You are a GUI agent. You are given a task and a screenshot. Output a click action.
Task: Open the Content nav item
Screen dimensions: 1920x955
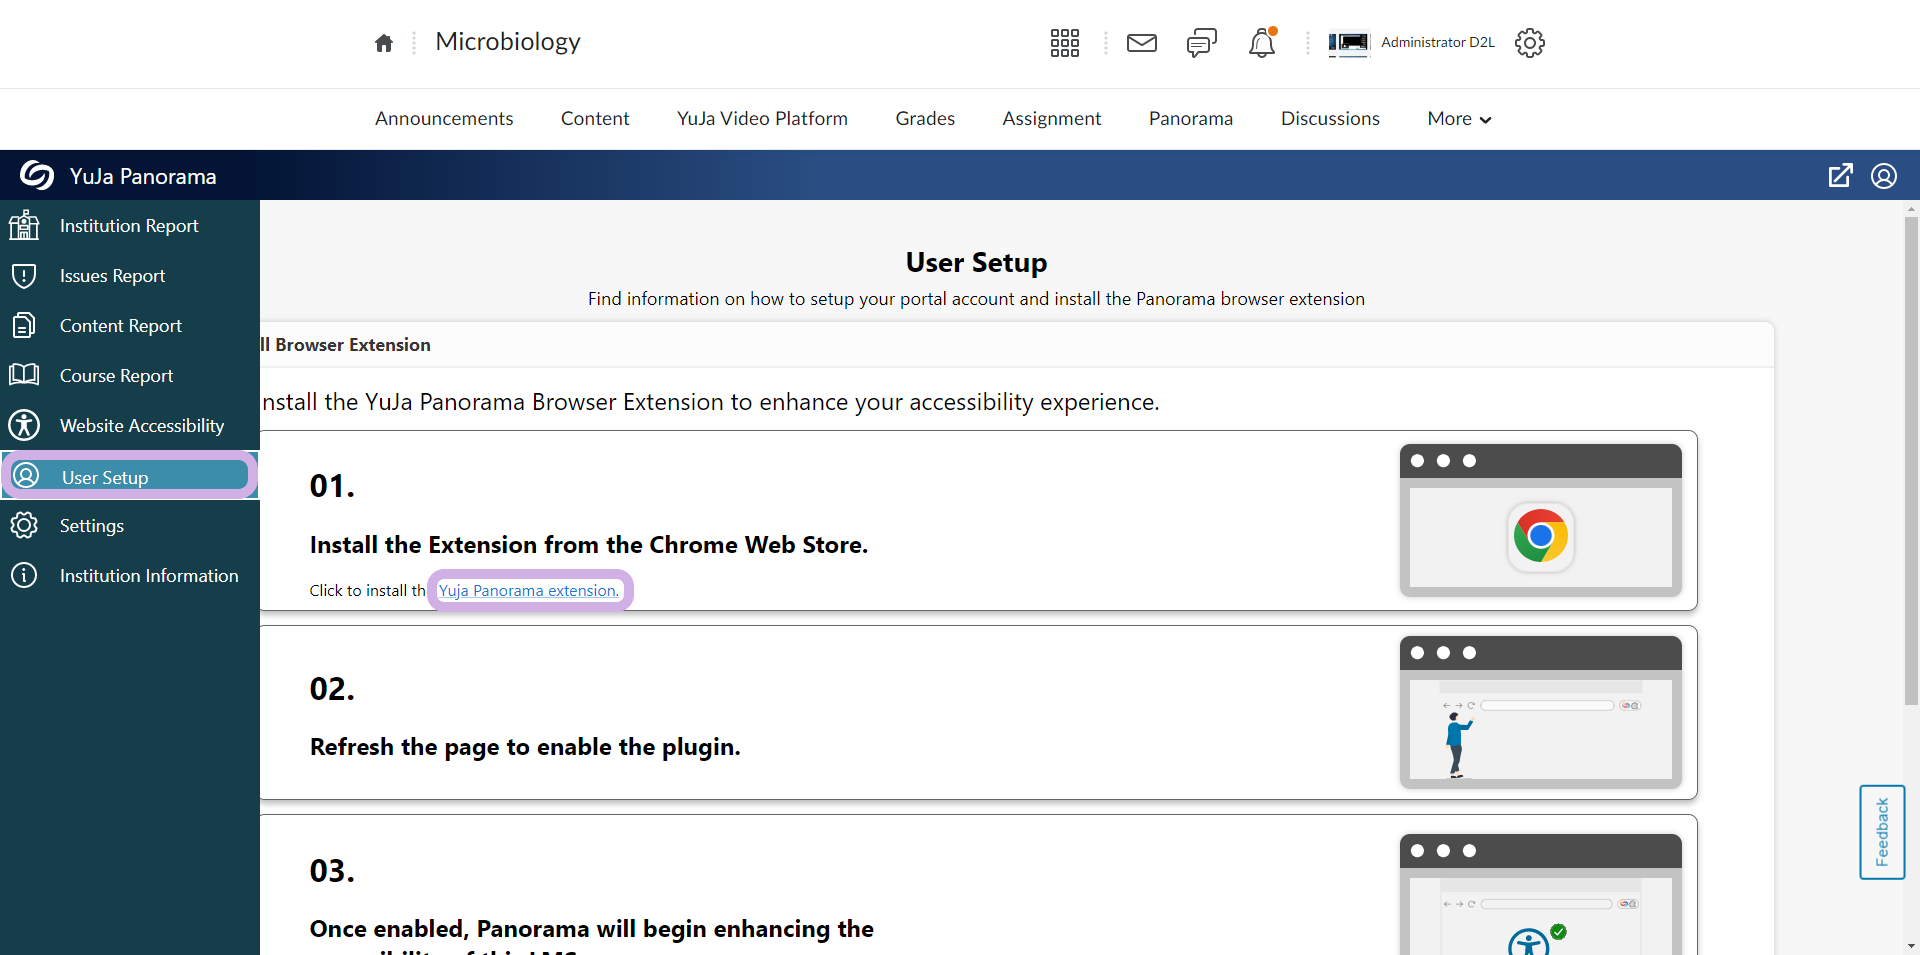point(595,119)
